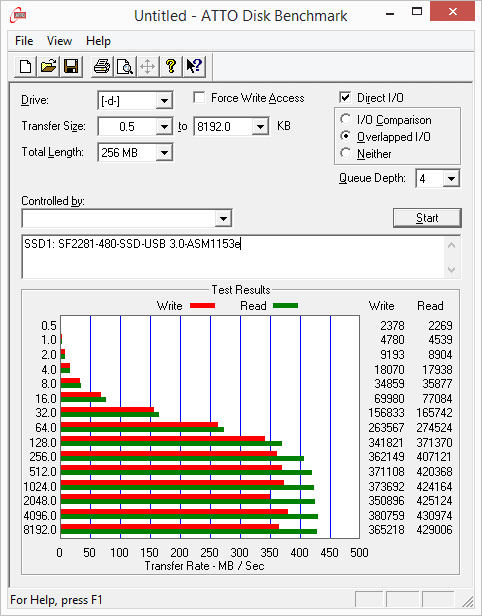Select the Overlapped I/O radio button
The height and width of the screenshot is (616, 482).
click(346, 136)
